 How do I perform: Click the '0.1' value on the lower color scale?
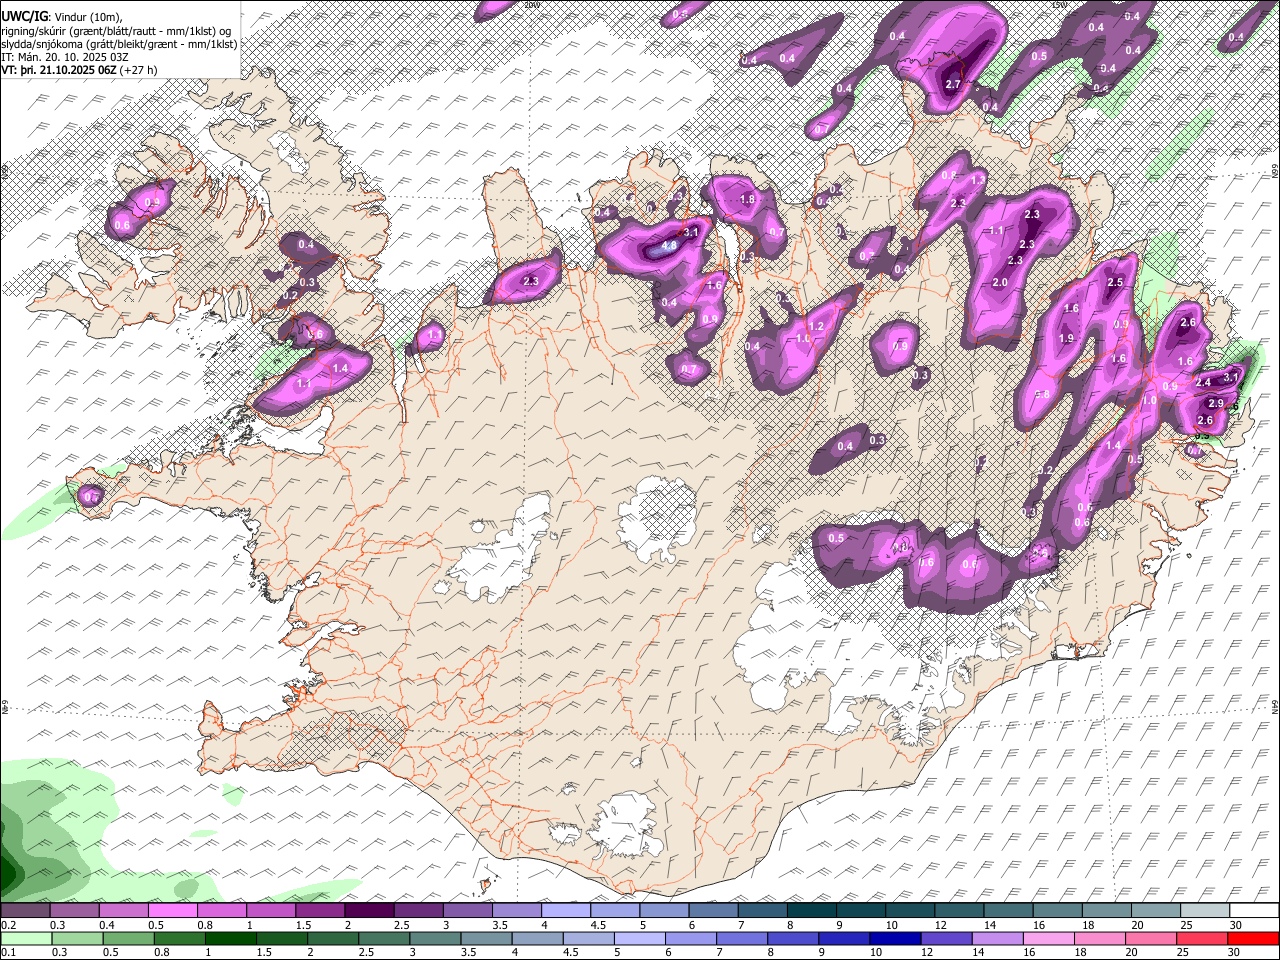pos(9,952)
